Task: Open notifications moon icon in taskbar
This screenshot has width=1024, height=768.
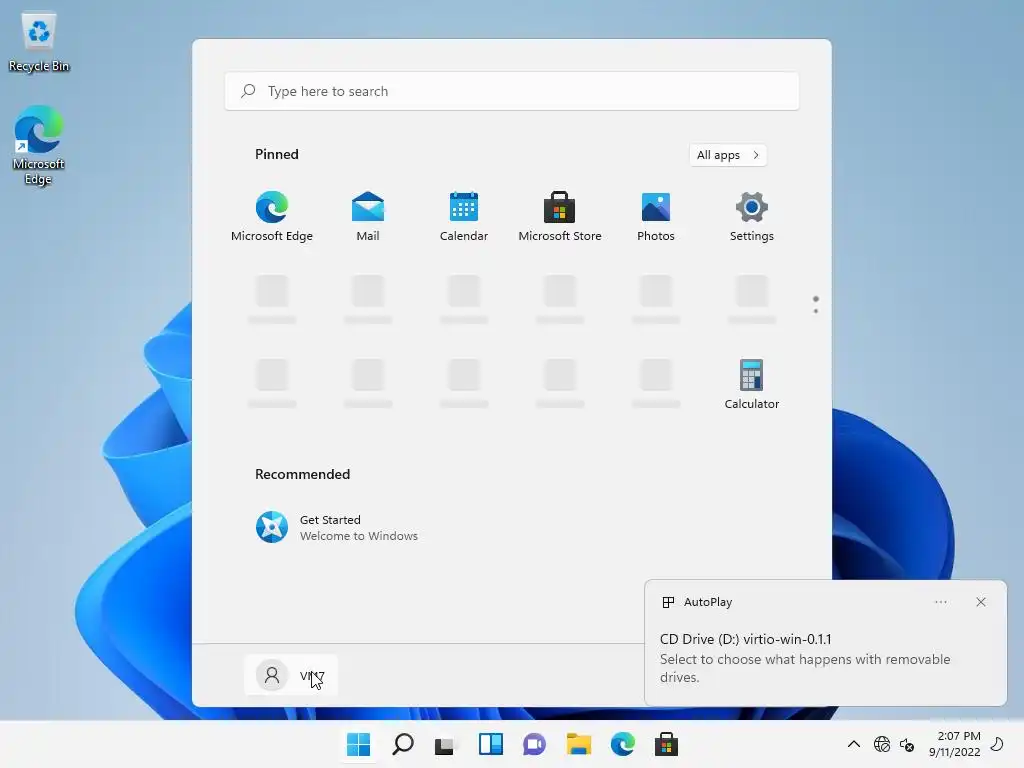Action: pyautogui.click(x=998, y=744)
